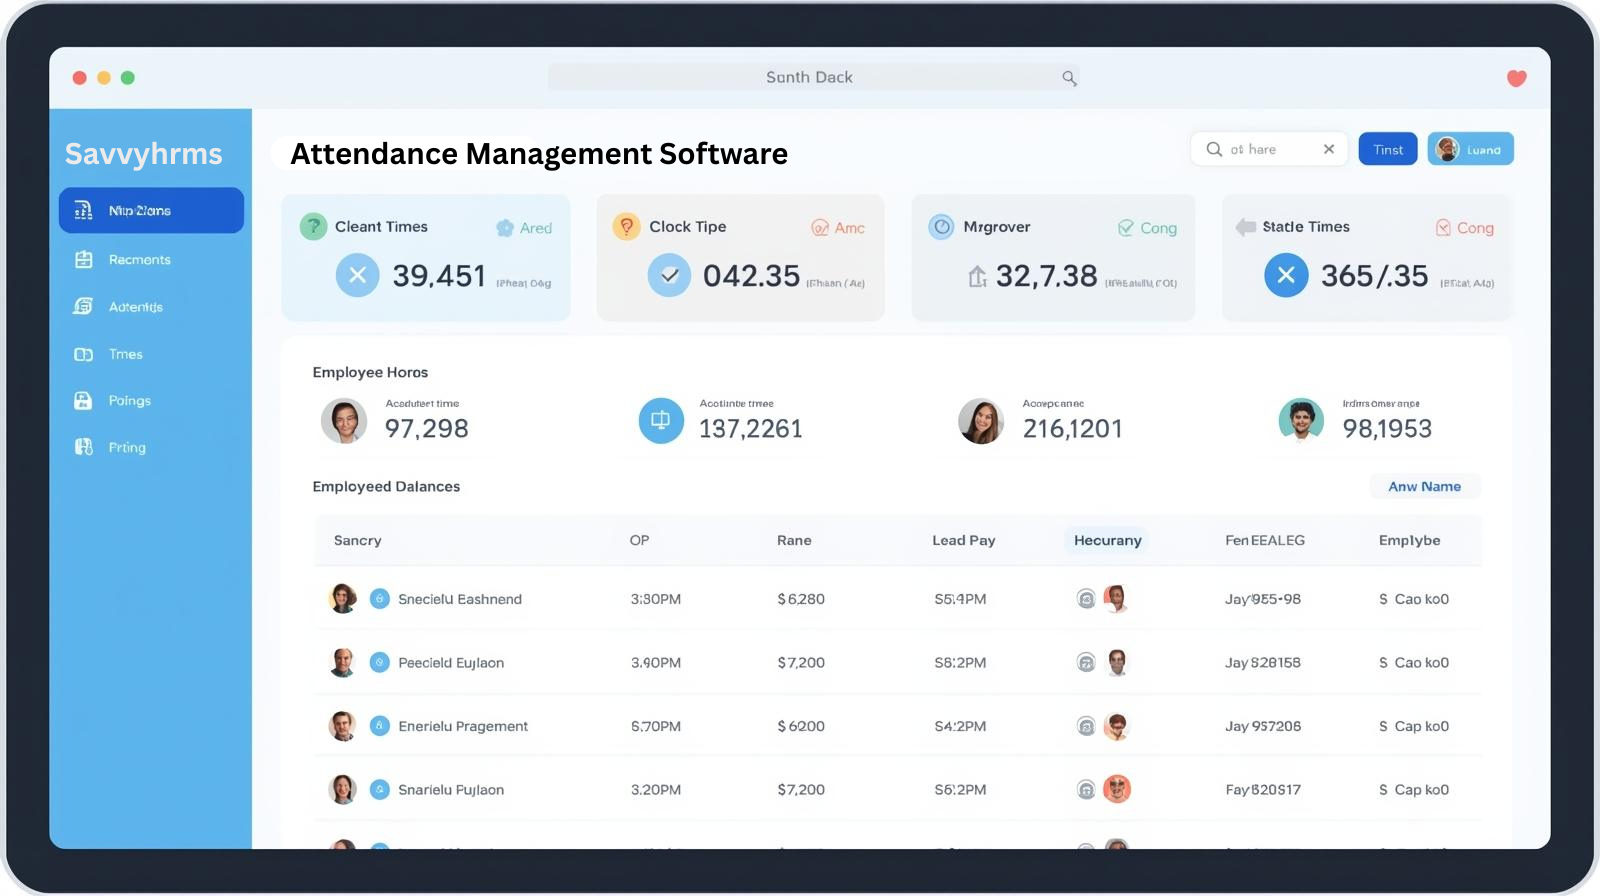Click the Prting sidebar icon
This screenshot has height=896, width=1600.
pyautogui.click(x=84, y=447)
